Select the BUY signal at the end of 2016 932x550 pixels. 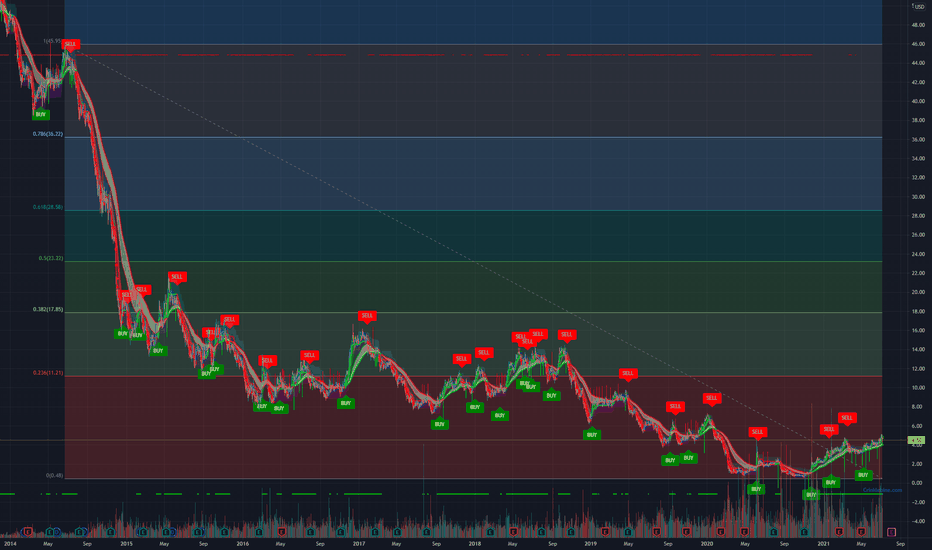point(346,403)
